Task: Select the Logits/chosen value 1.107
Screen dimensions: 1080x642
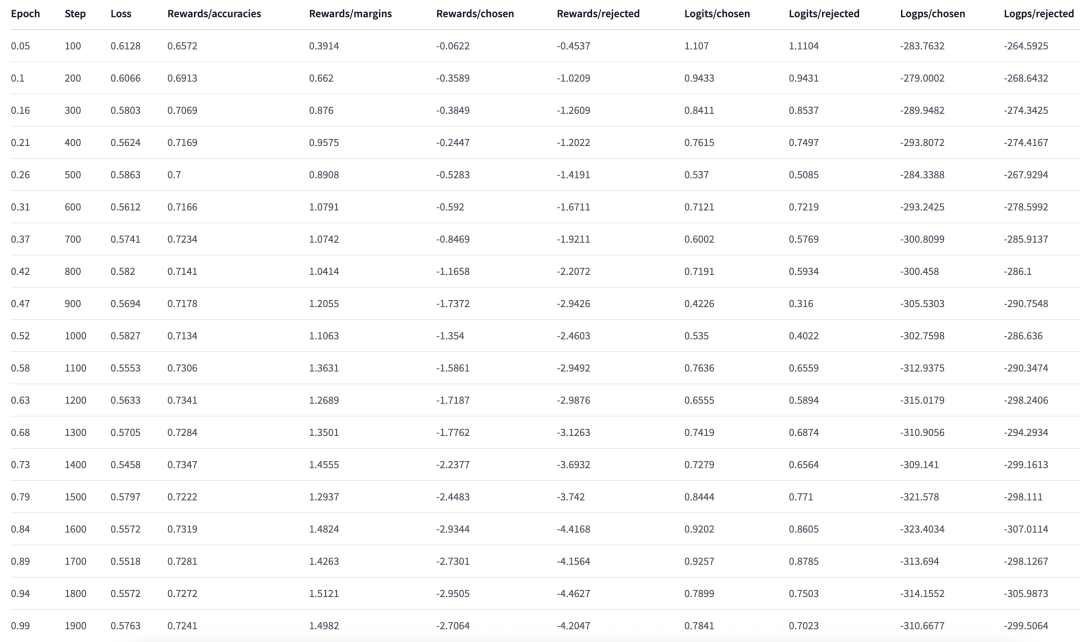Action: point(696,46)
